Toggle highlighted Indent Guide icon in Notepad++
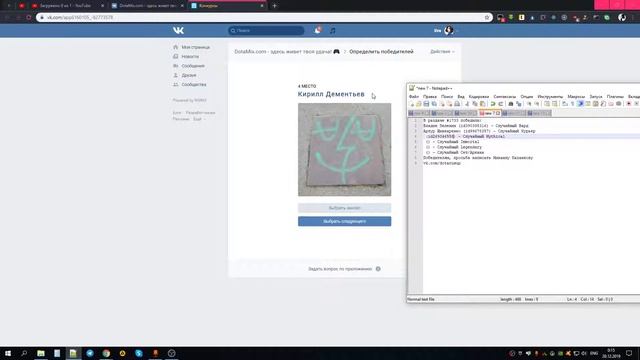This screenshot has height=360, width=640. click(580, 104)
